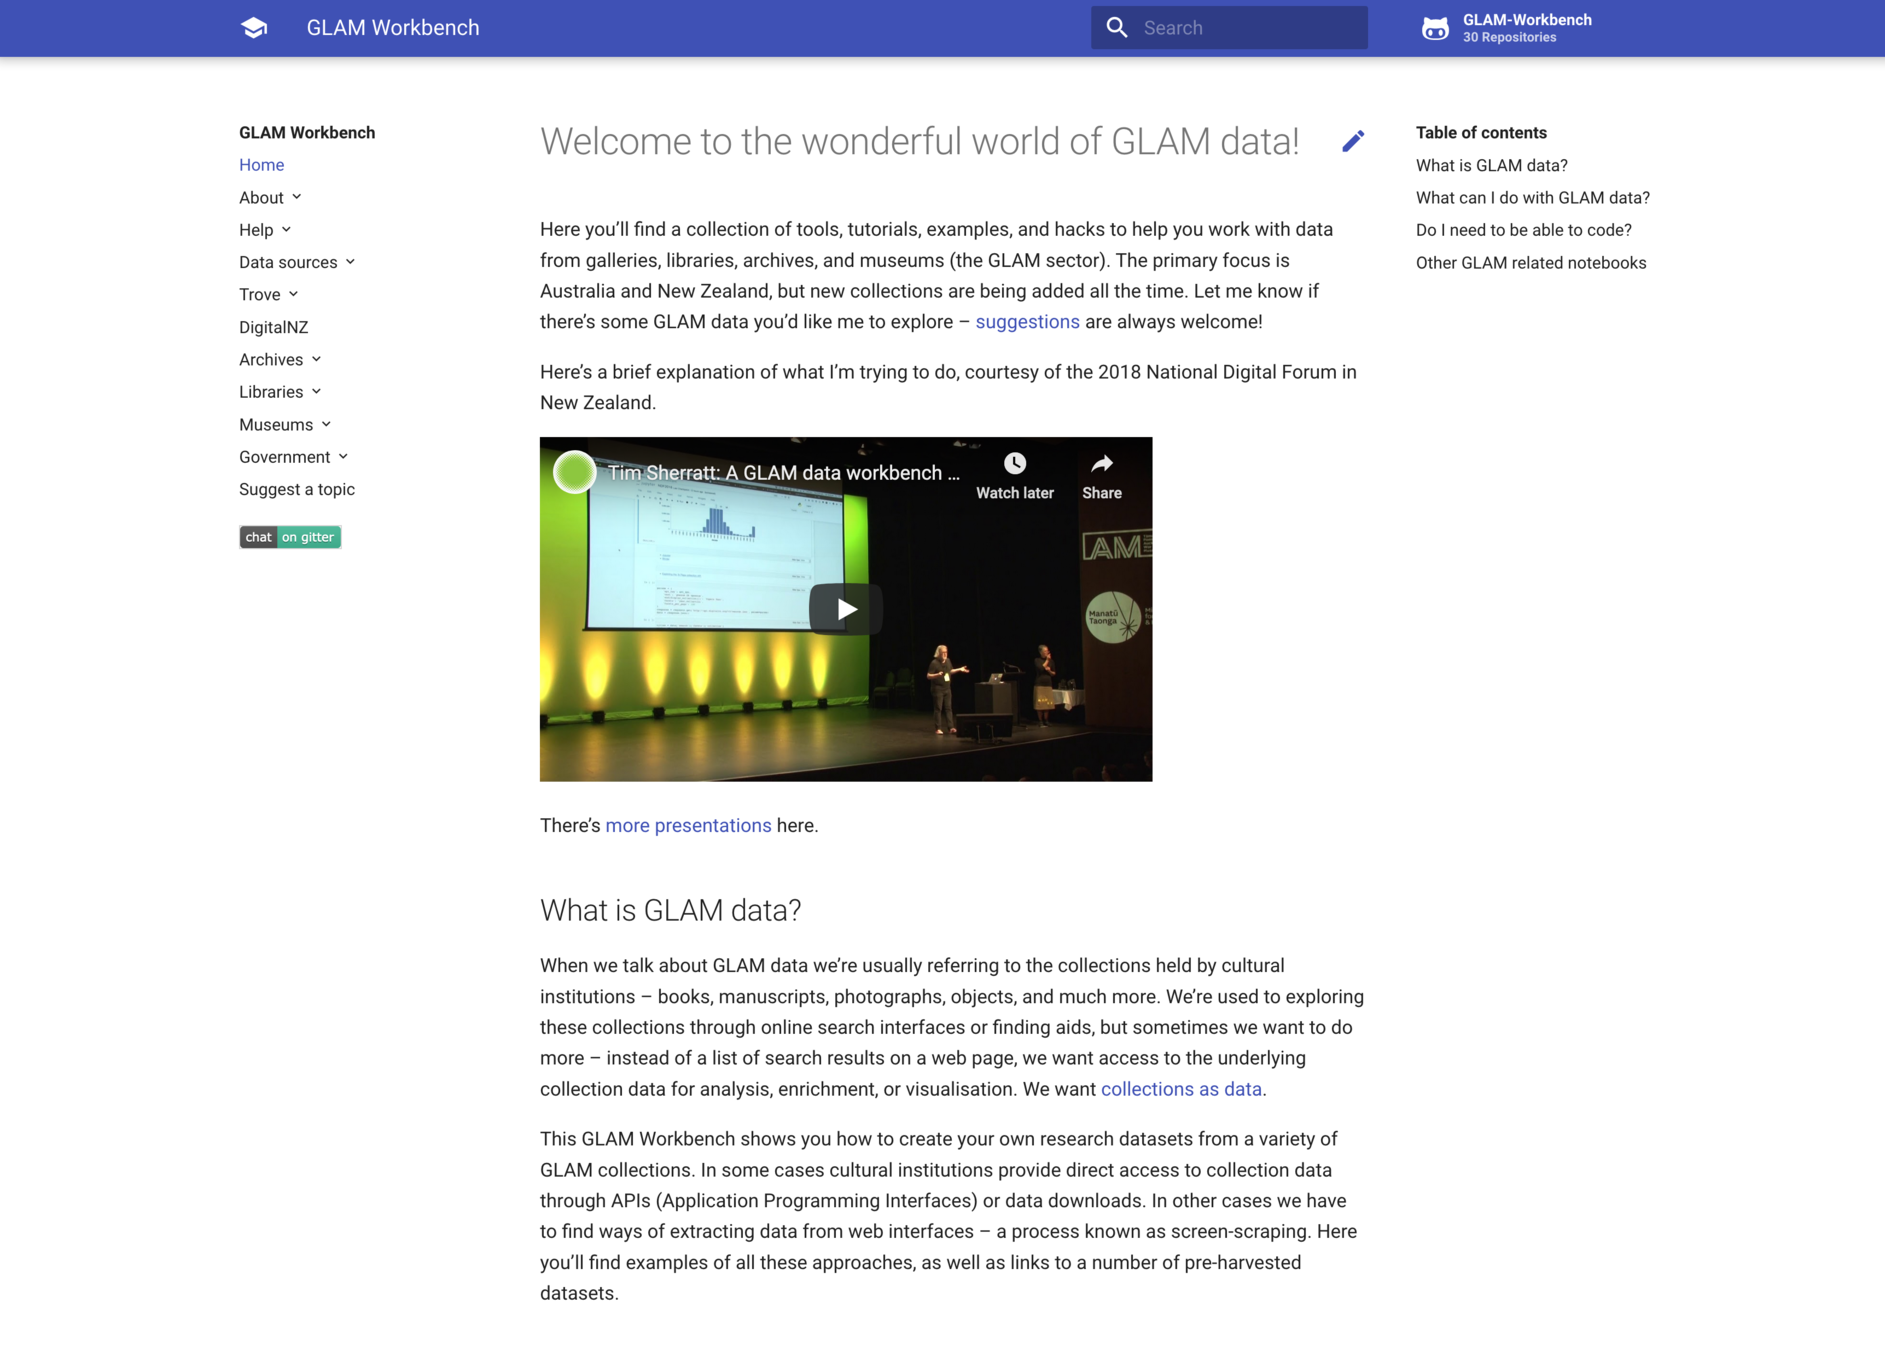
Task: Open GLAM-Workbench 30 Repositories link
Action: point(1507,28)
